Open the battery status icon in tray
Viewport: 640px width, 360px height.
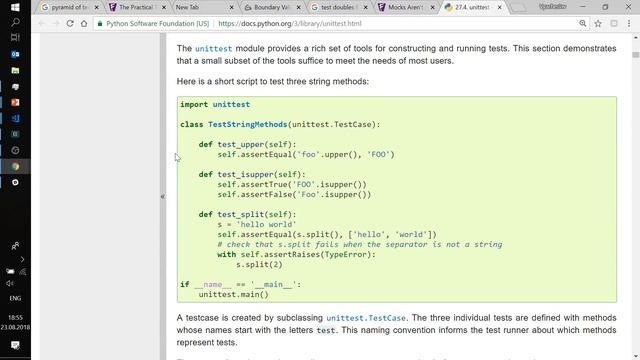[10, 271]
